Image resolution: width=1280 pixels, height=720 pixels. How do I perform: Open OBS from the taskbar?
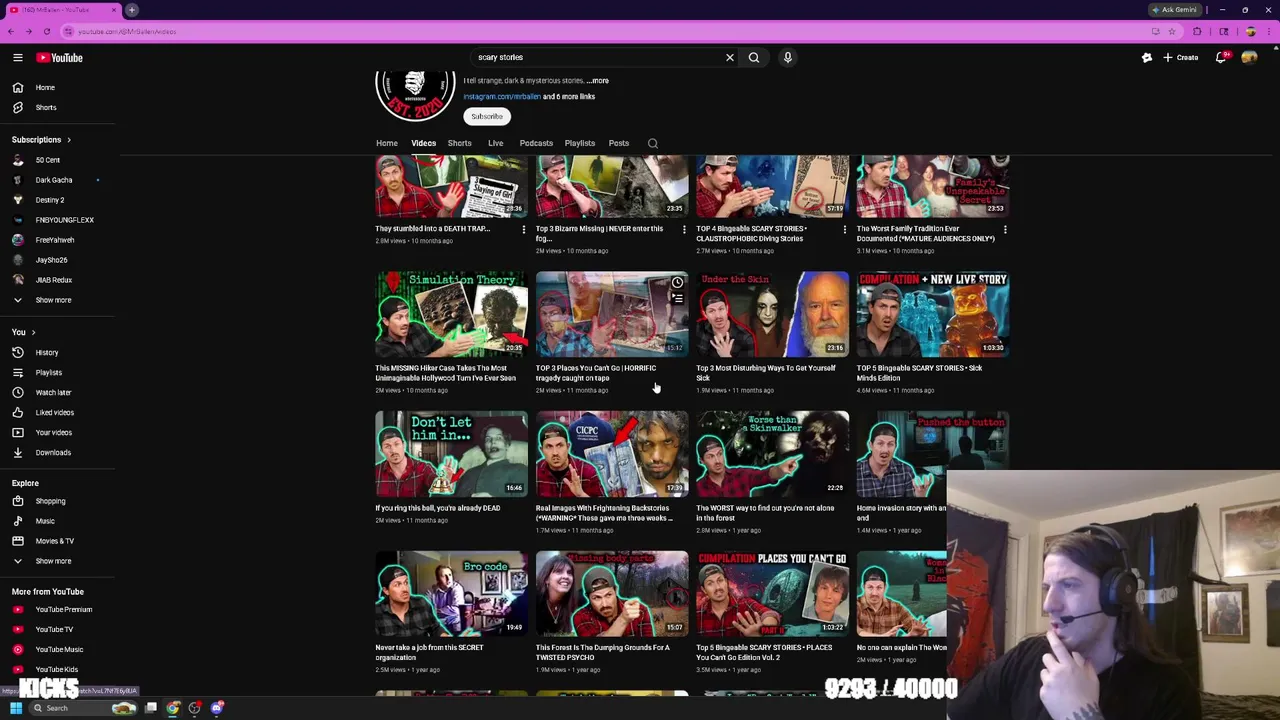click(195, 708)
